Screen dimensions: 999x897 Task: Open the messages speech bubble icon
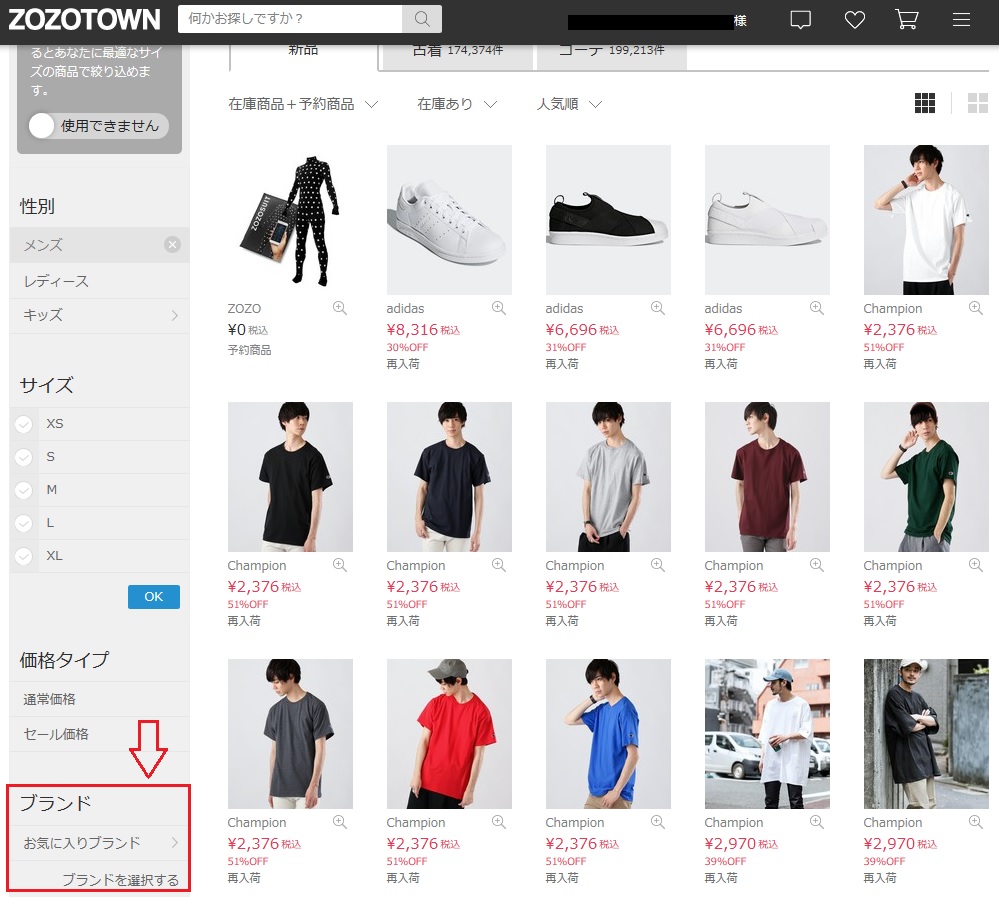pos(800,20)
